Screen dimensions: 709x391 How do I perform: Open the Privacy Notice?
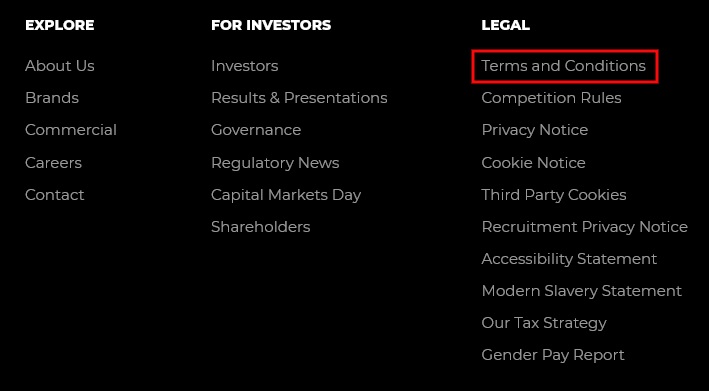point(535,130)
